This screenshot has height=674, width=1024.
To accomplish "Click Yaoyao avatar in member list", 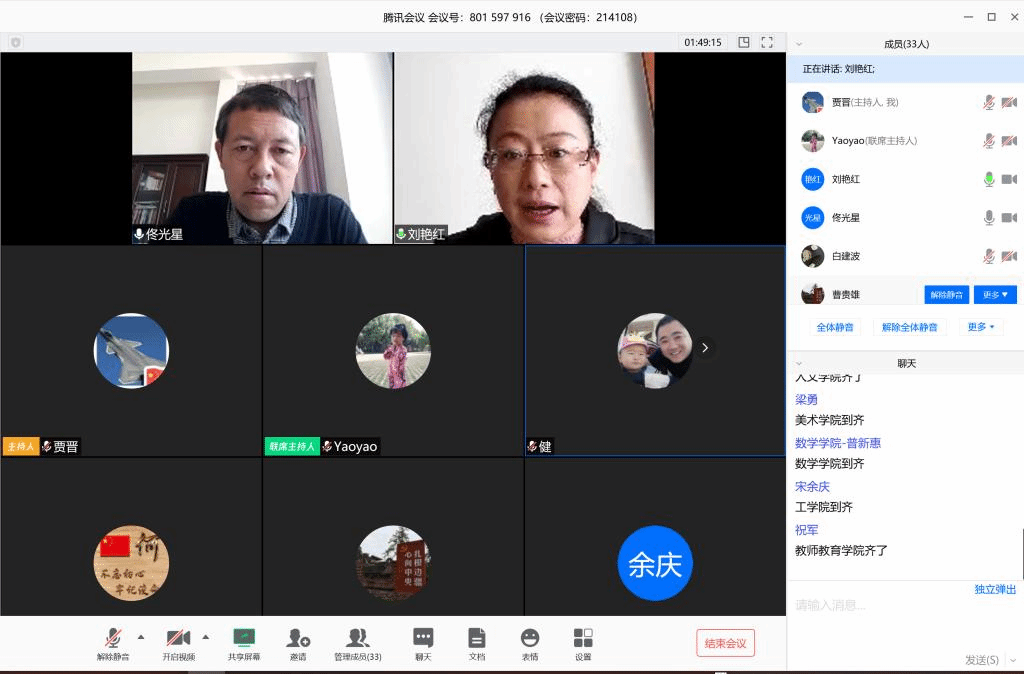I will (x=812, y=141).
